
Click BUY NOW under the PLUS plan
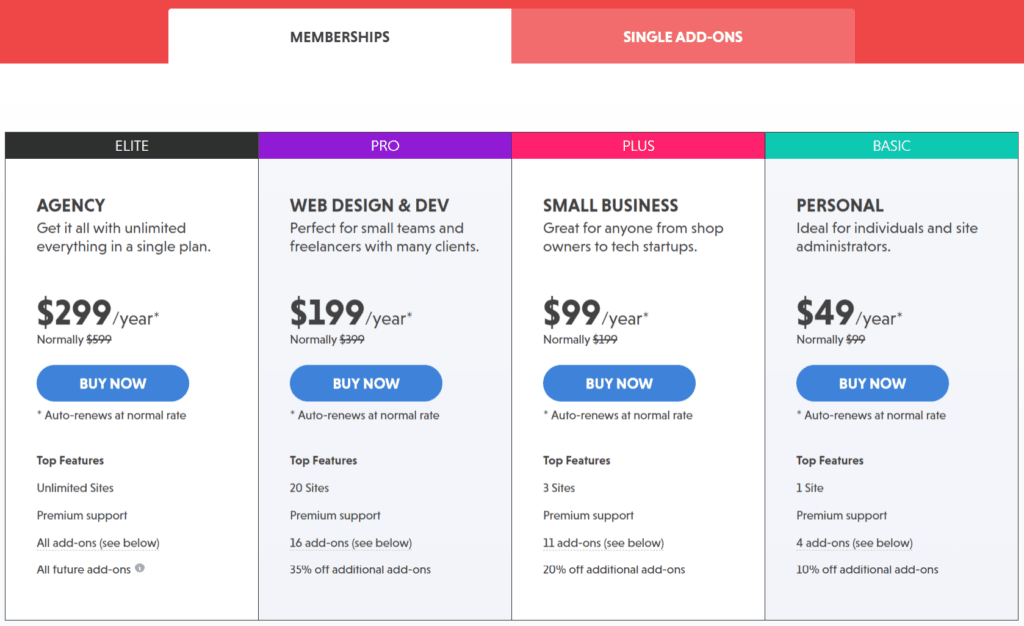[x=618, y=383]
